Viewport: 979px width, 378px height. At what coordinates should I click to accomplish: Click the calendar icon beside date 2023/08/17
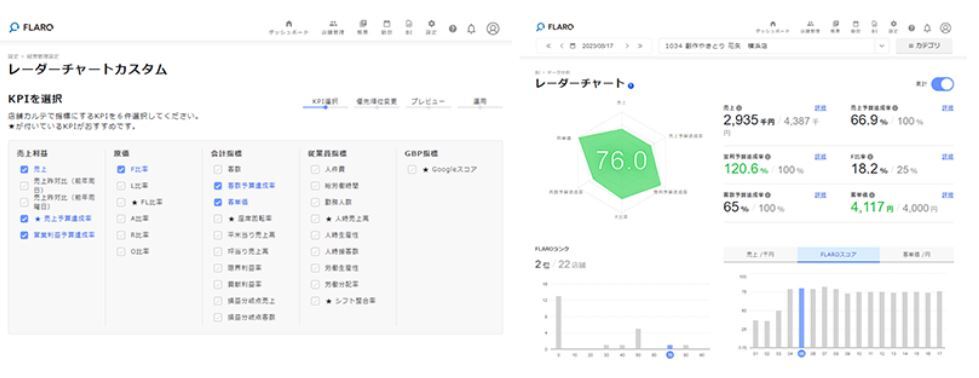tap(573, 46)
